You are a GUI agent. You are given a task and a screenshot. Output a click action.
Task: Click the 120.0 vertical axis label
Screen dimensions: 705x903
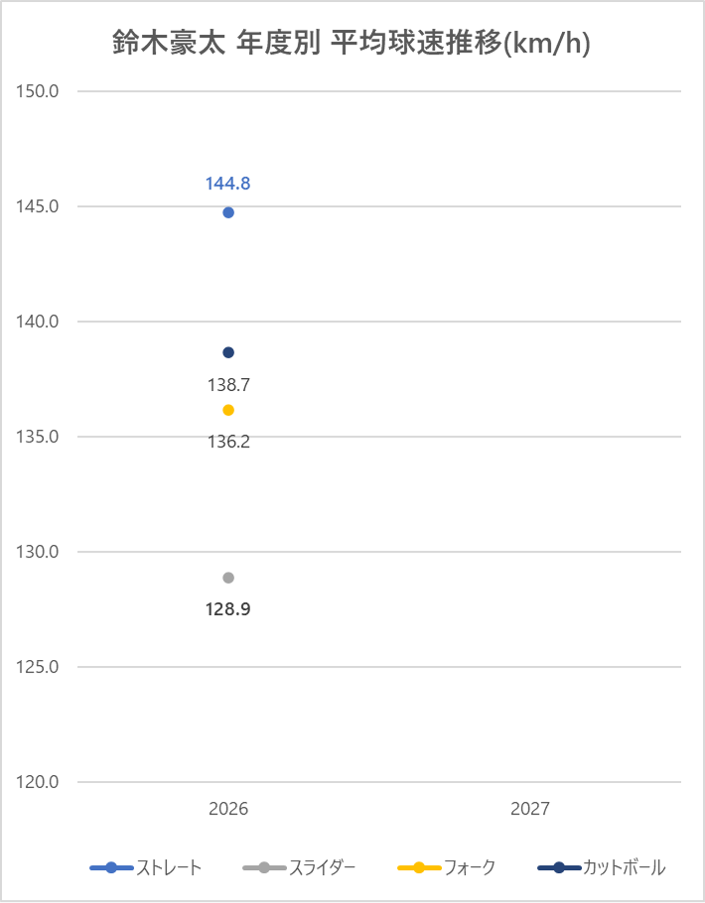coord(37,782)
